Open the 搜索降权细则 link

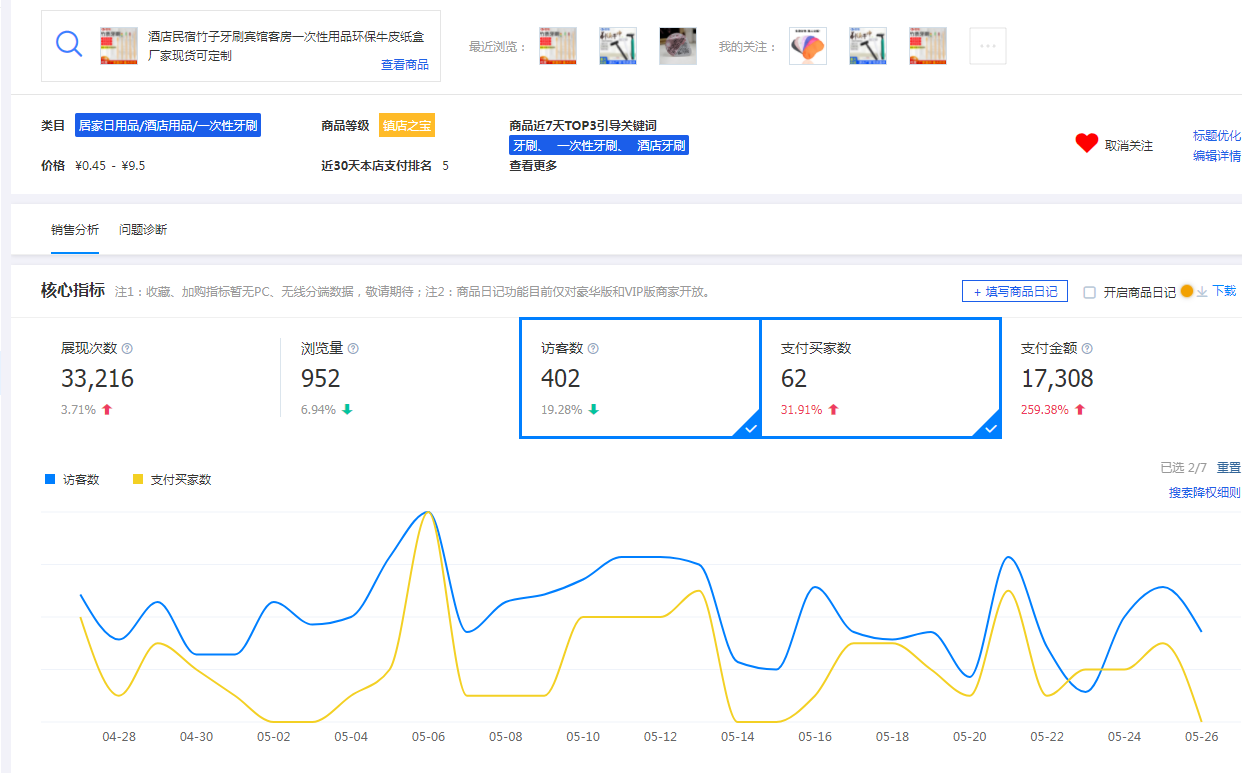pos(1204,493)
